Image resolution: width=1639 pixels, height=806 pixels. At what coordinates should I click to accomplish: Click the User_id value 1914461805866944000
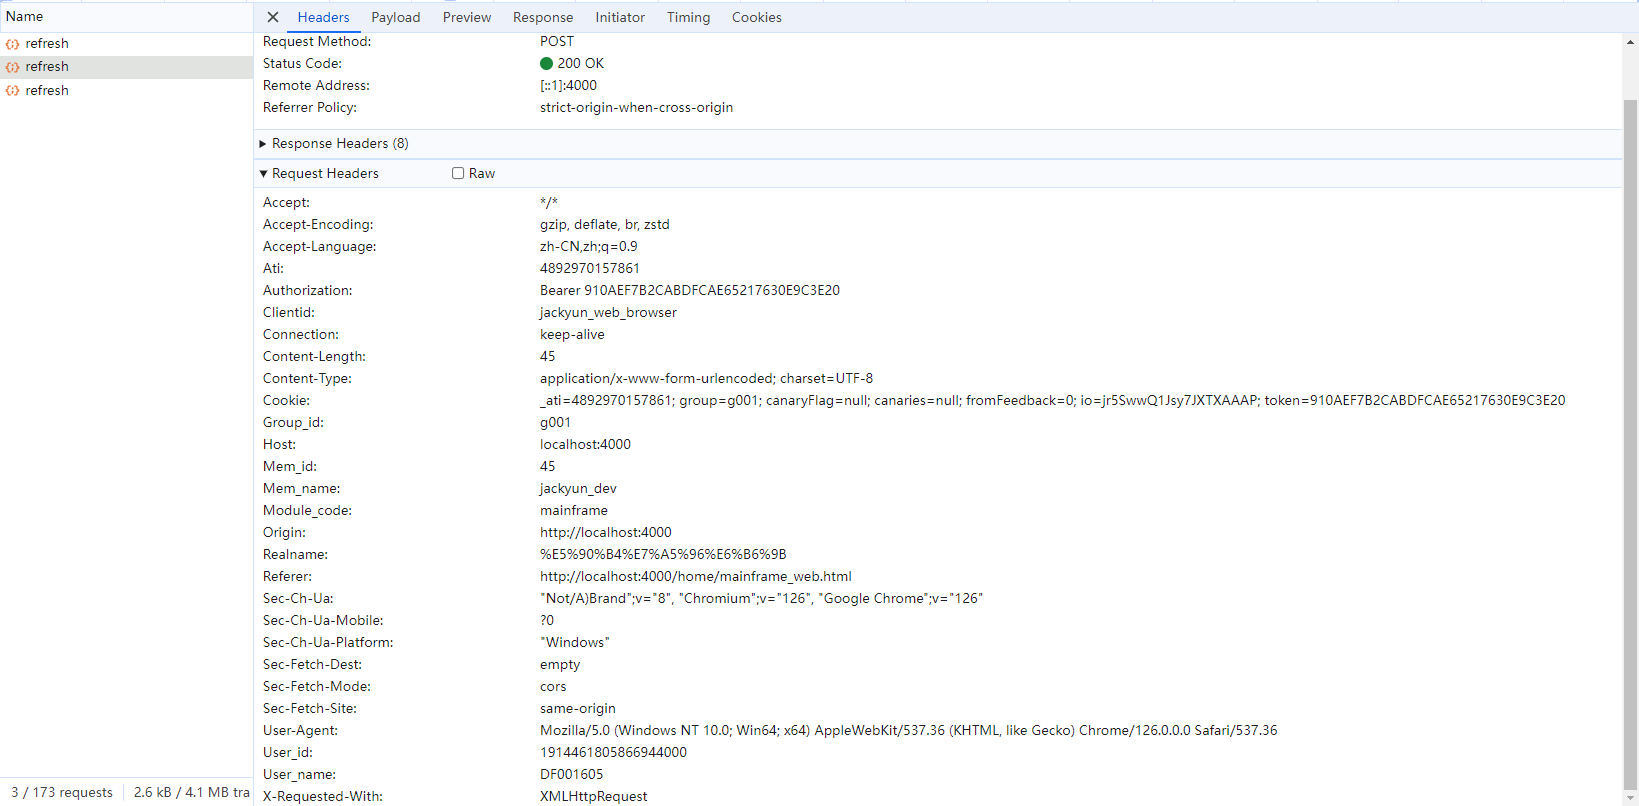click(613, 753)
